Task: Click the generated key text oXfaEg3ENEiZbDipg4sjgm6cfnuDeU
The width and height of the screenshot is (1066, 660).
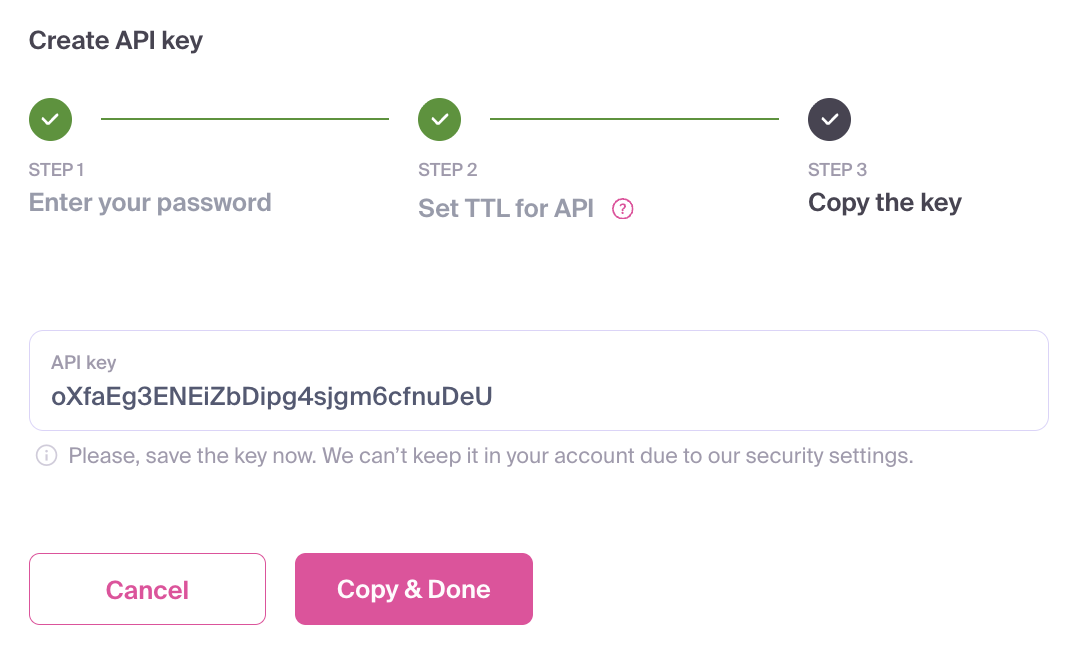Action: (x=272, y=397)
